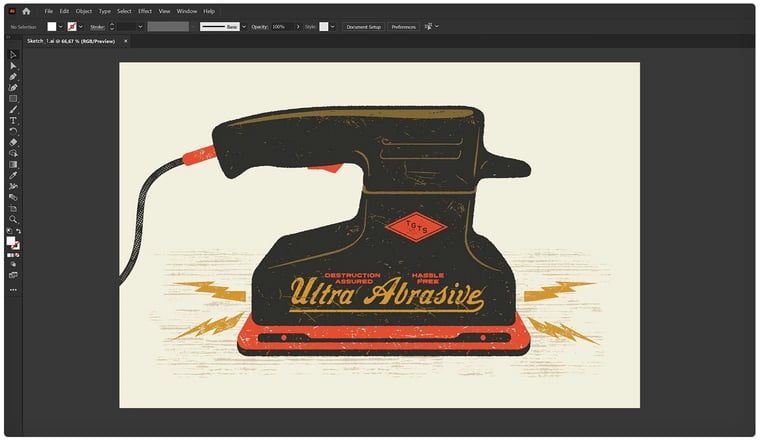This screenshot has width=760, height=441.
Task: Select the Eyedropper tool
Action: (13, 175)
